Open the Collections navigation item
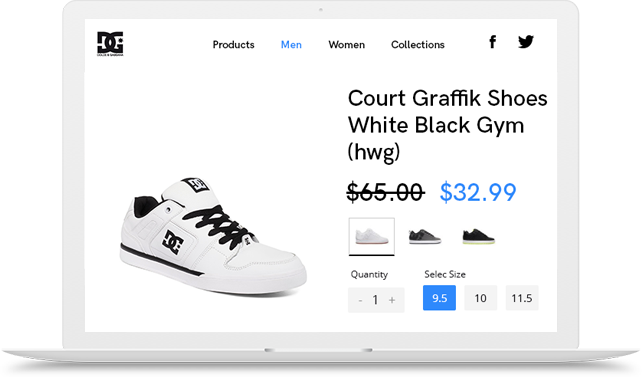642x377 pixels. (418, 45)
